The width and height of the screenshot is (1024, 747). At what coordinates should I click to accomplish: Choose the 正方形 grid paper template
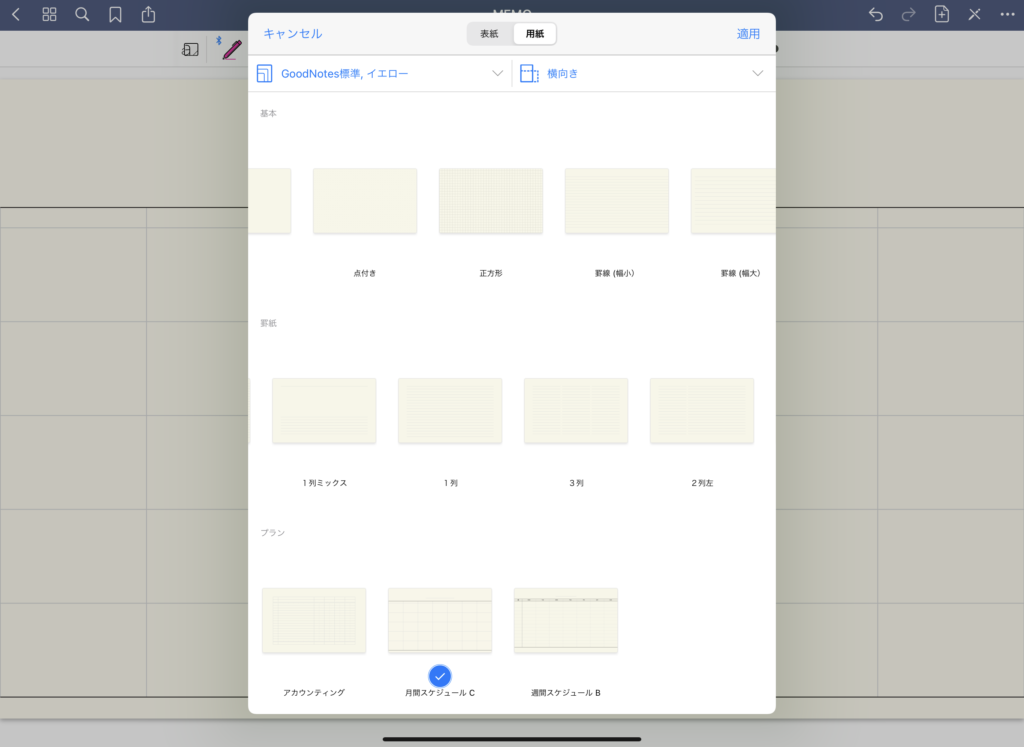491,201
